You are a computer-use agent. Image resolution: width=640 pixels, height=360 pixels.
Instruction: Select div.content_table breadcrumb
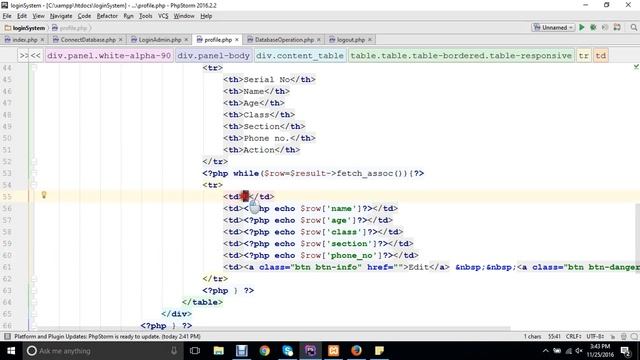pos(300,56)
